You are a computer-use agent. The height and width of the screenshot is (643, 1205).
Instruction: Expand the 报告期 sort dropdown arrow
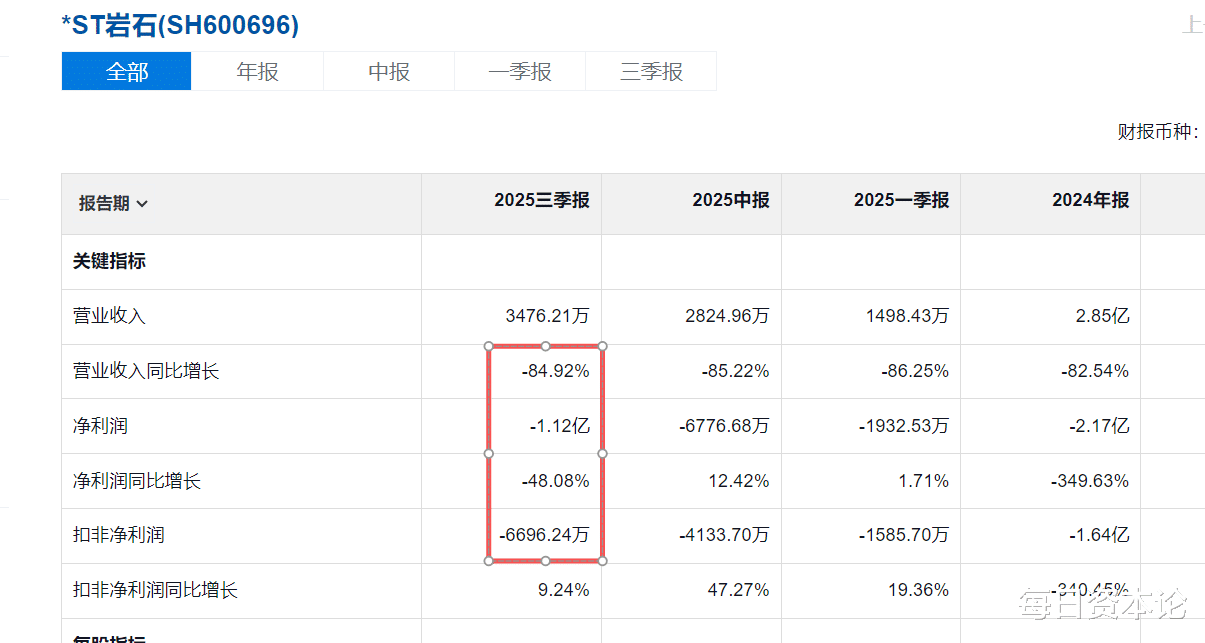coord(142,204)
